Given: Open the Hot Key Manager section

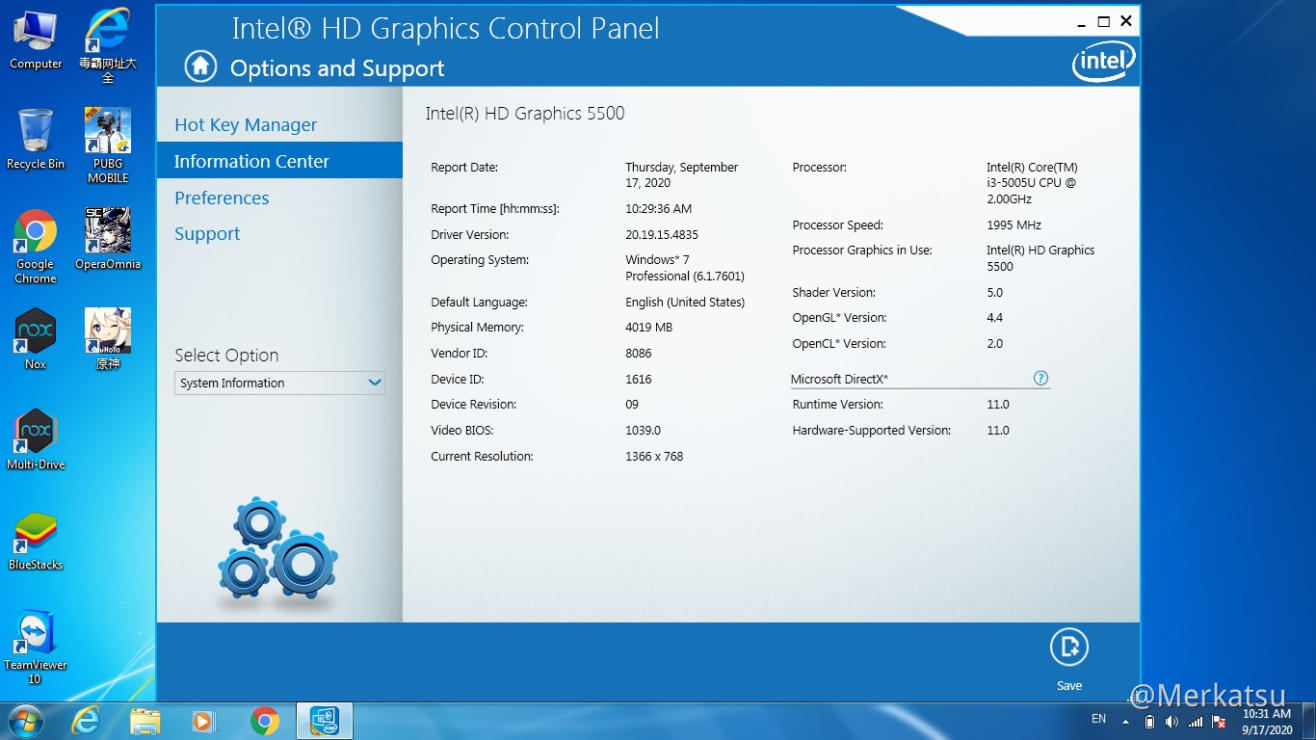Looking at the screenshot, I should point(245,125).
